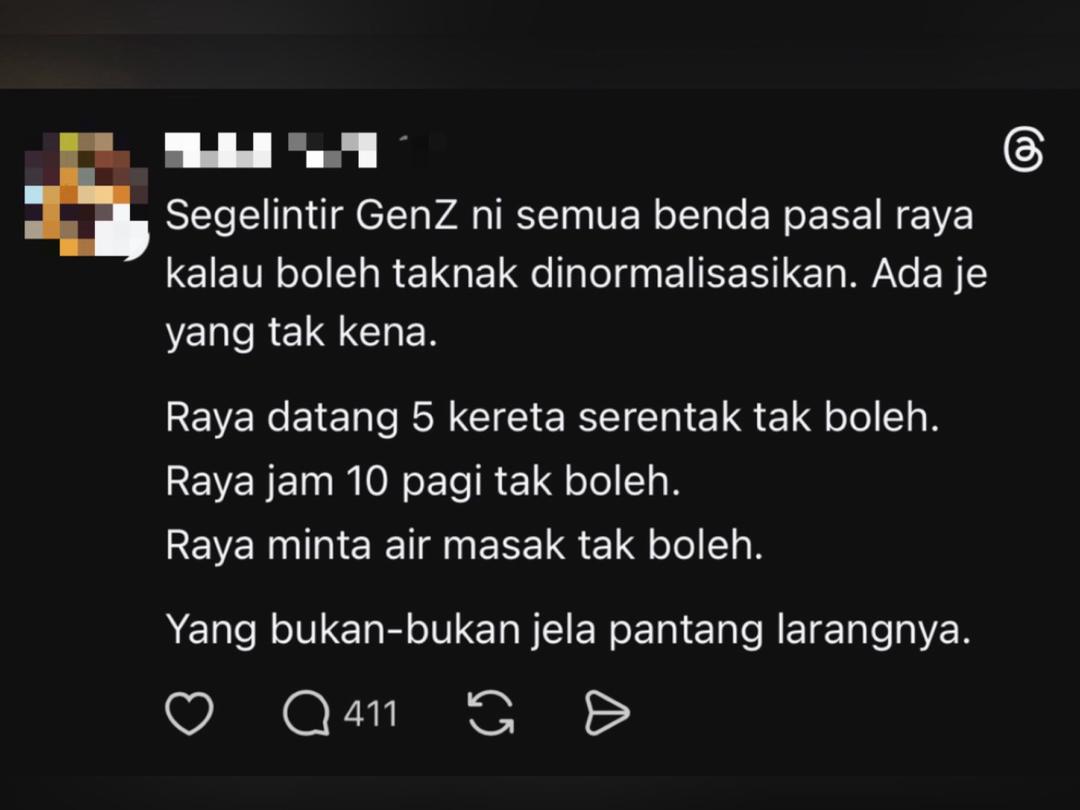This screenshot has width=1080, height=810.
Task: Open the blurred username beside the avatar
Action: tap(271, 149)
